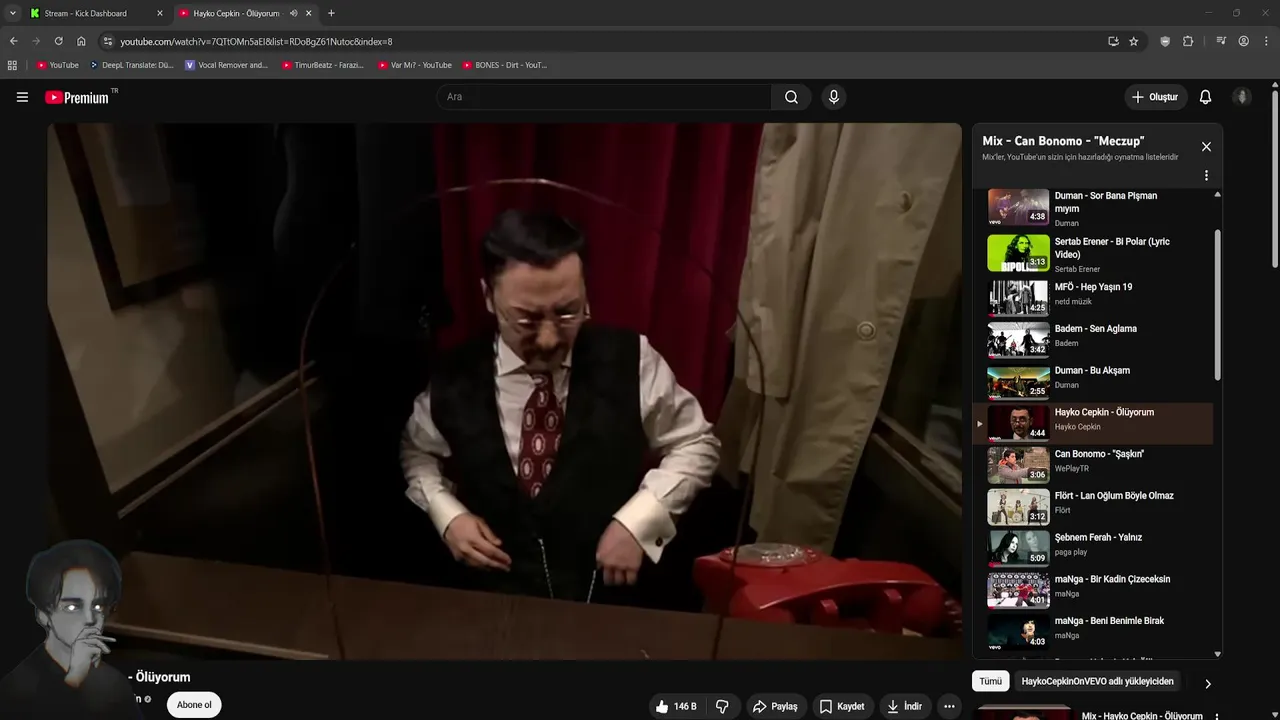Open the apps grid in bookmarks bar
Viewport: 1280px width, 720px height.
(x=12, y=65)
